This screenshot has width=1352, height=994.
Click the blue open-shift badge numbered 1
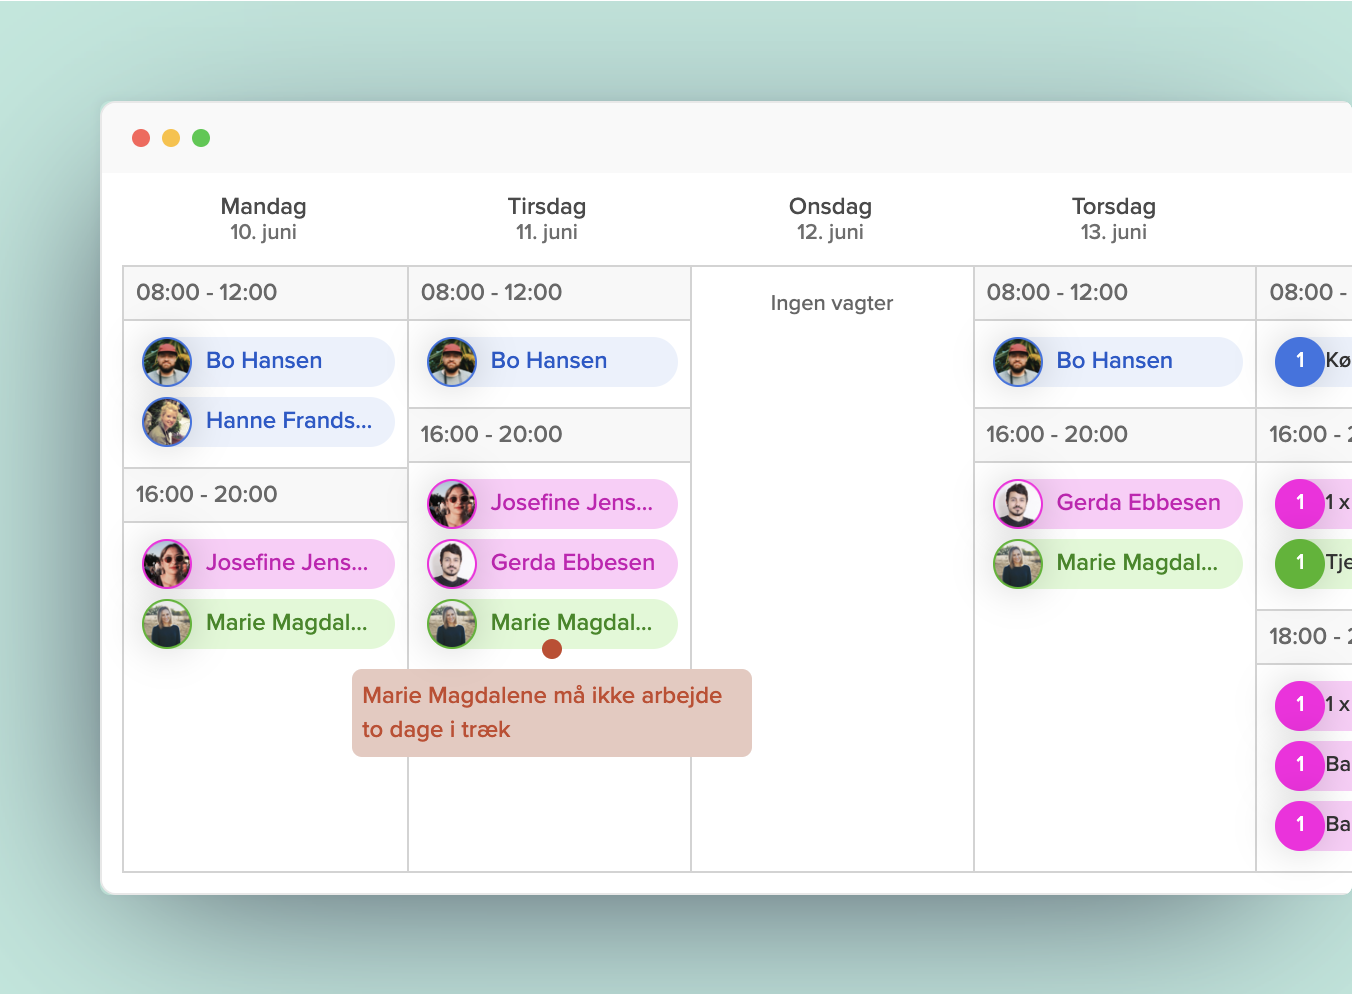(1299, 361)
